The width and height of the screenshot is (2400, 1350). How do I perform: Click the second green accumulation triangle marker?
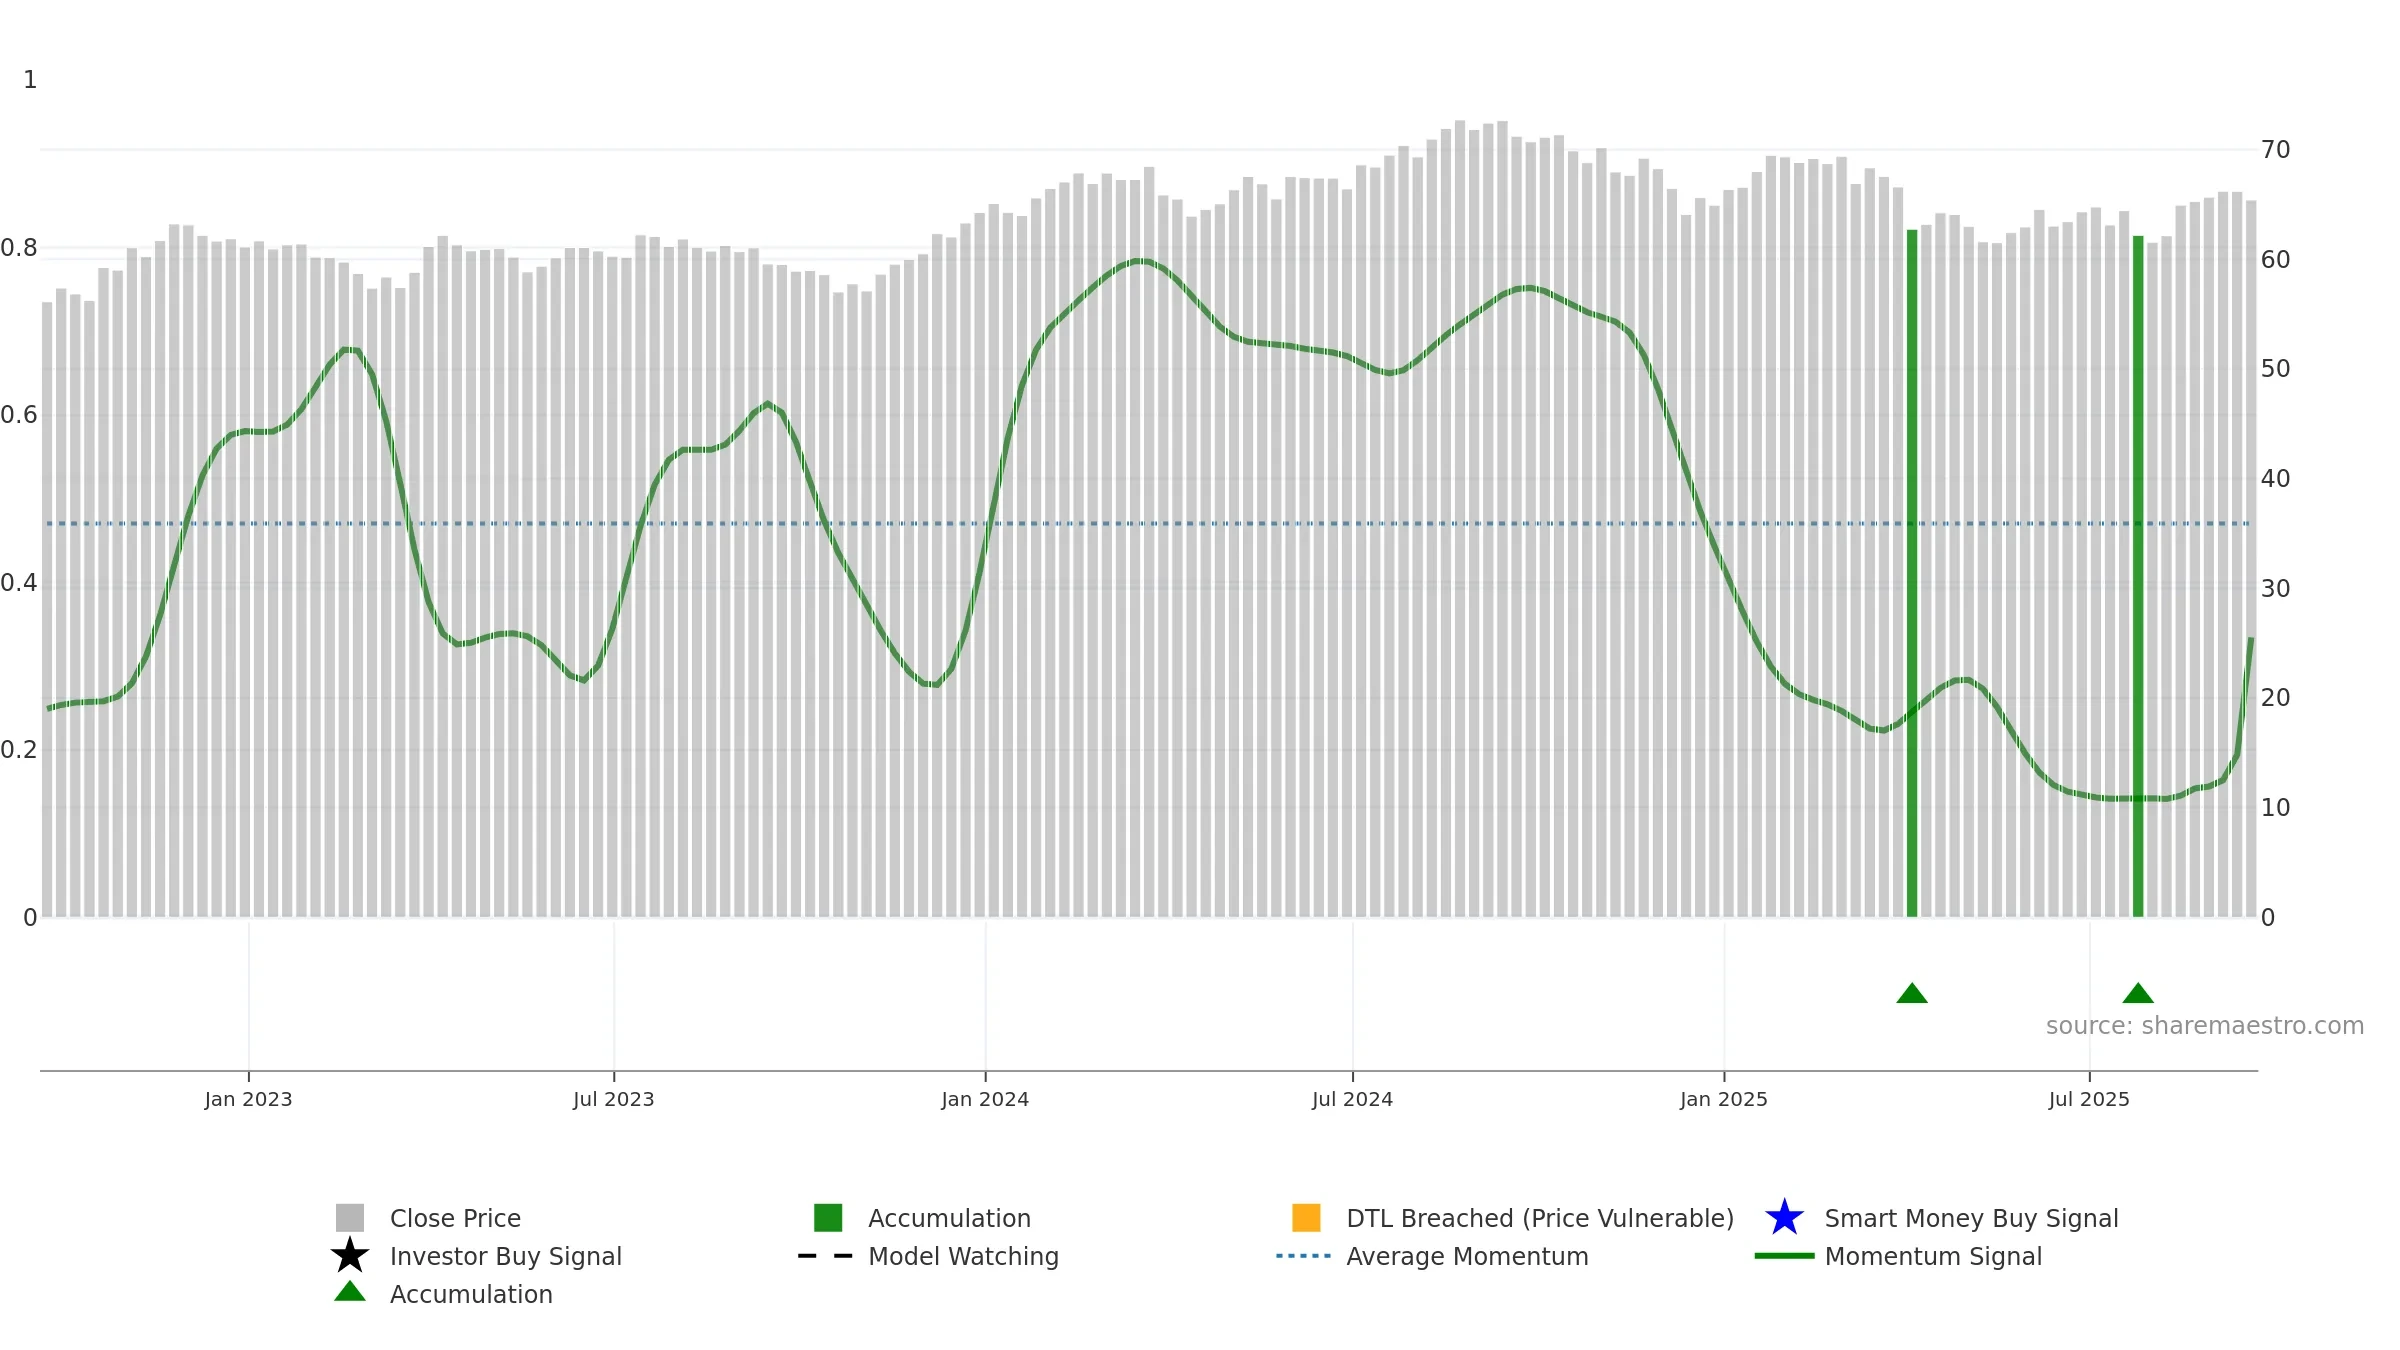[2138, 993]
